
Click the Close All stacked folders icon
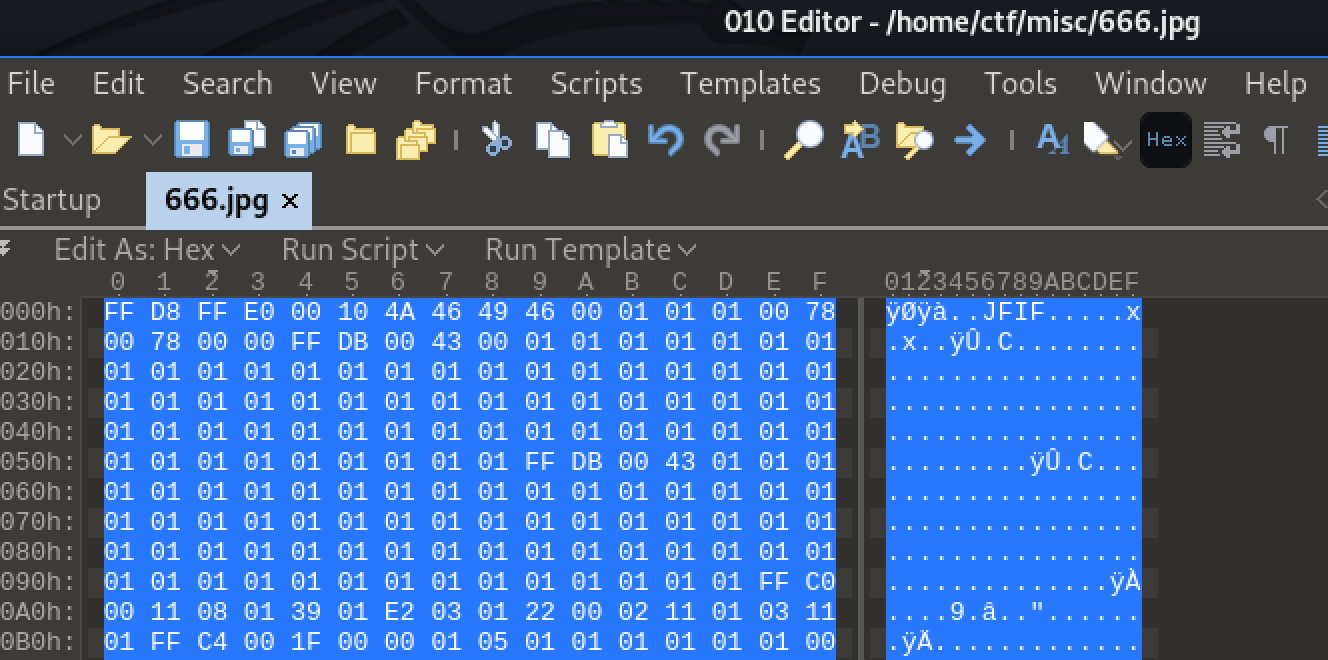[416, 140]
